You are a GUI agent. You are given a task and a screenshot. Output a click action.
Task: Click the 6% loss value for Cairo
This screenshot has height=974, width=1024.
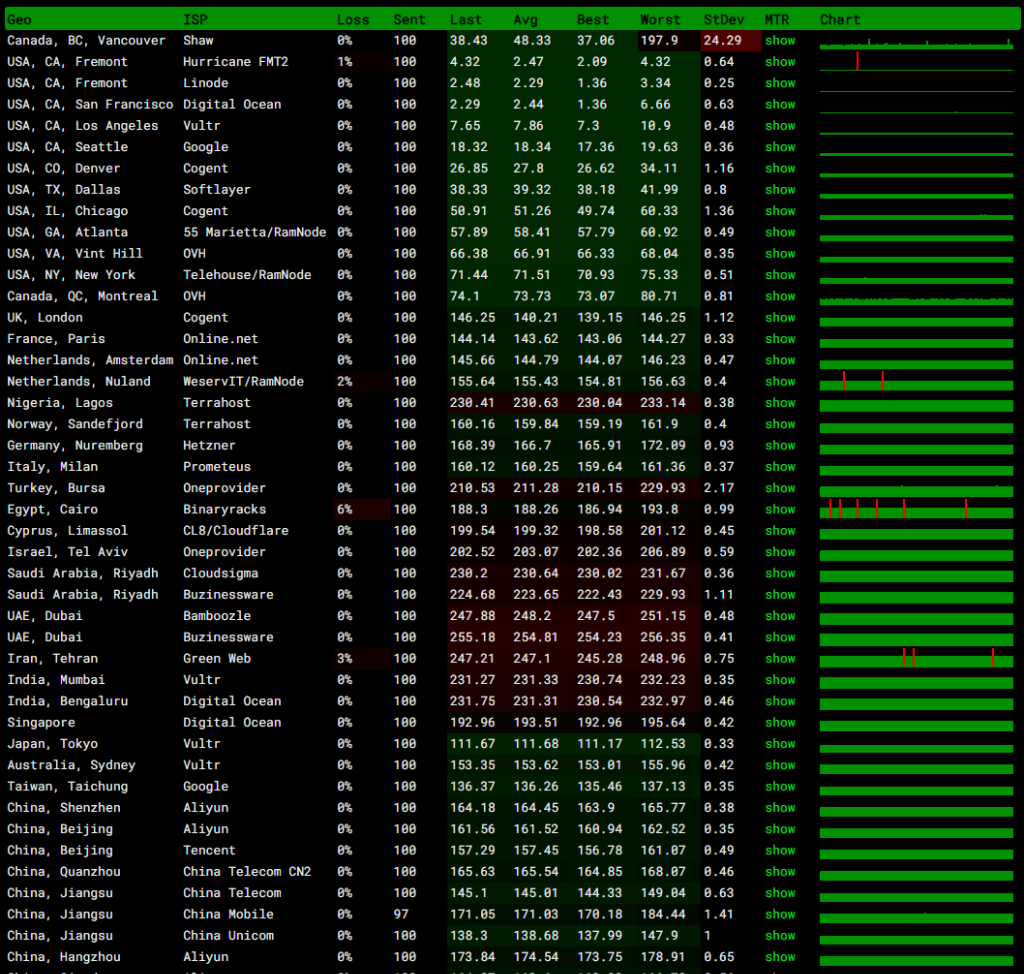point(345,510)
